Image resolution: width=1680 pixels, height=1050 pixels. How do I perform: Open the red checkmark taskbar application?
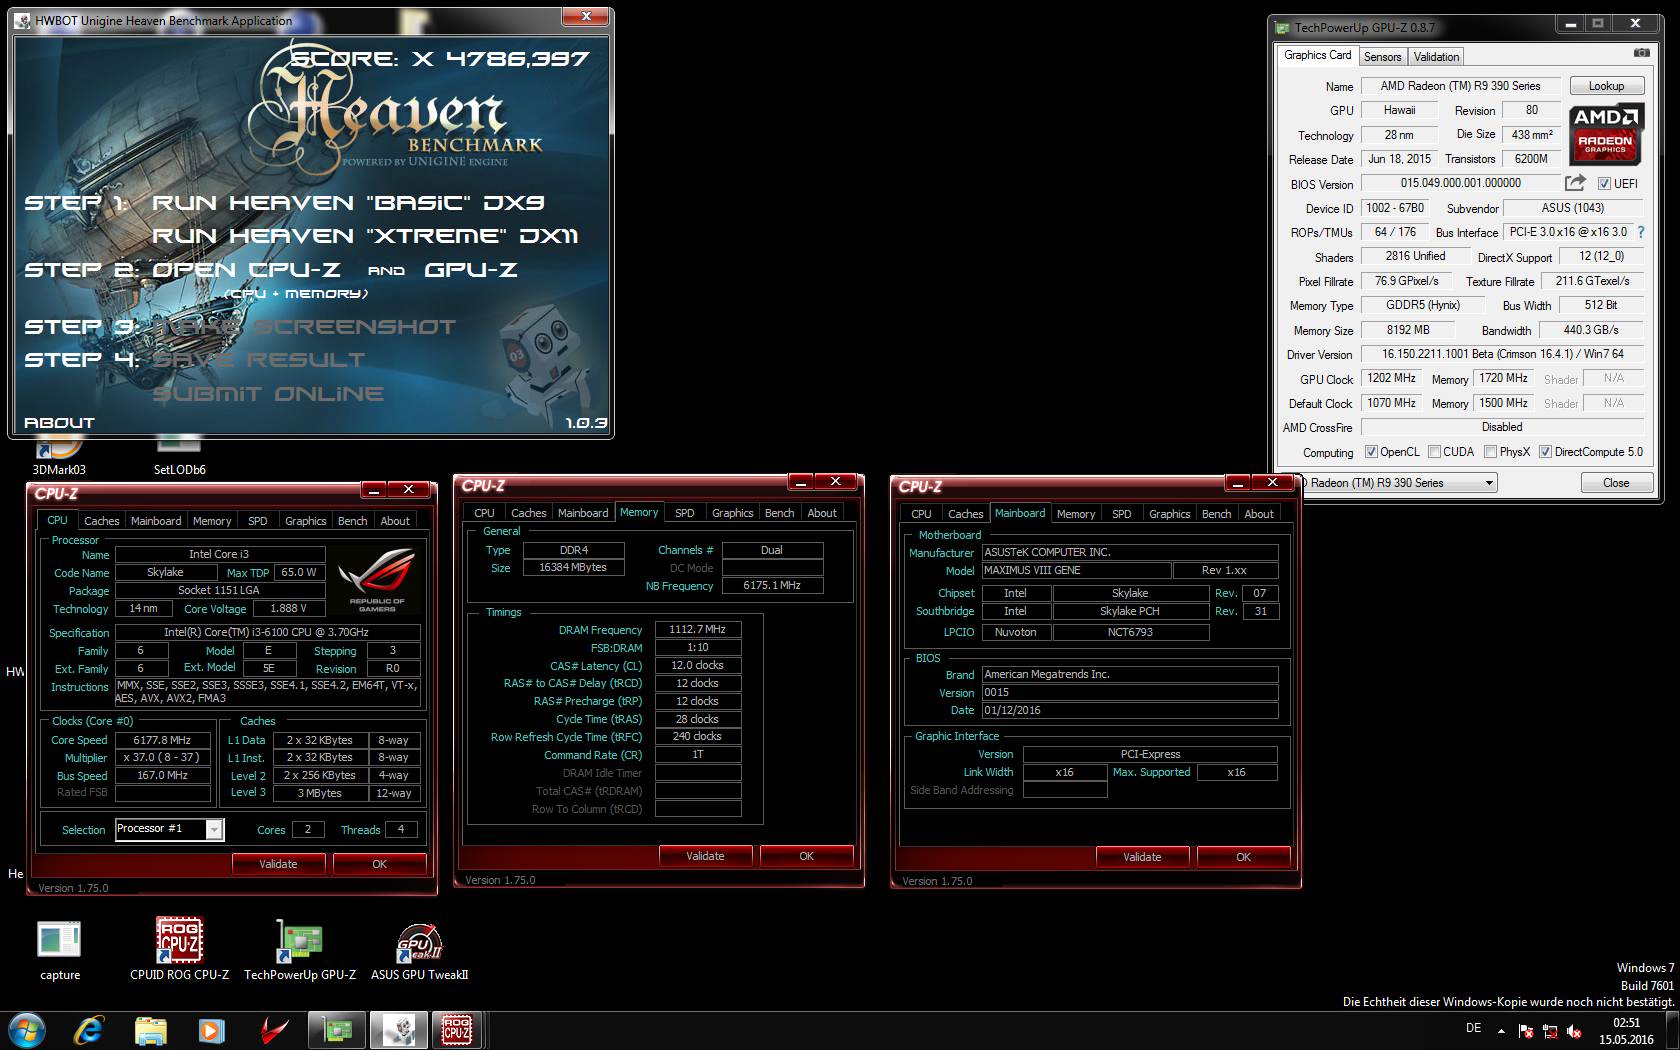tap(273, 1030)
